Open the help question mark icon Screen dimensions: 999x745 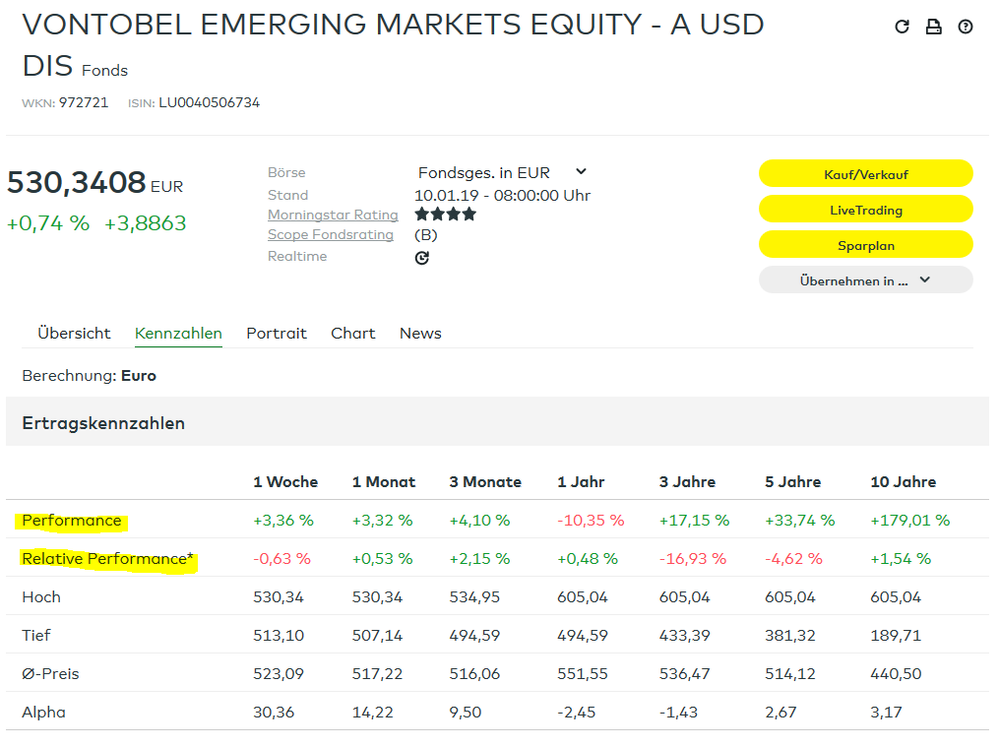click(x=965, y=27)
